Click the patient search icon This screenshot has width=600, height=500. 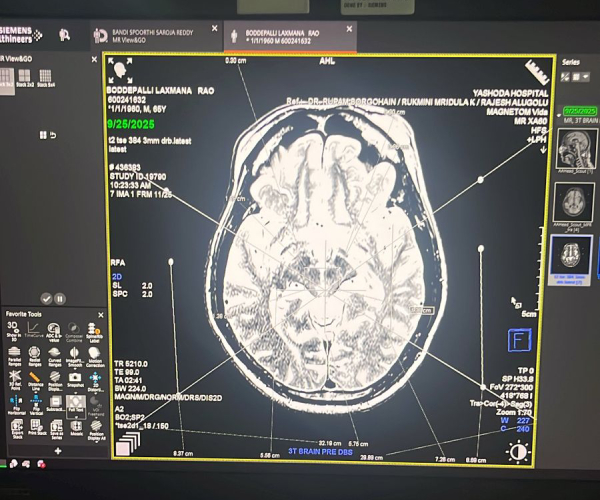pyautogui.click(x=64, y=34)
